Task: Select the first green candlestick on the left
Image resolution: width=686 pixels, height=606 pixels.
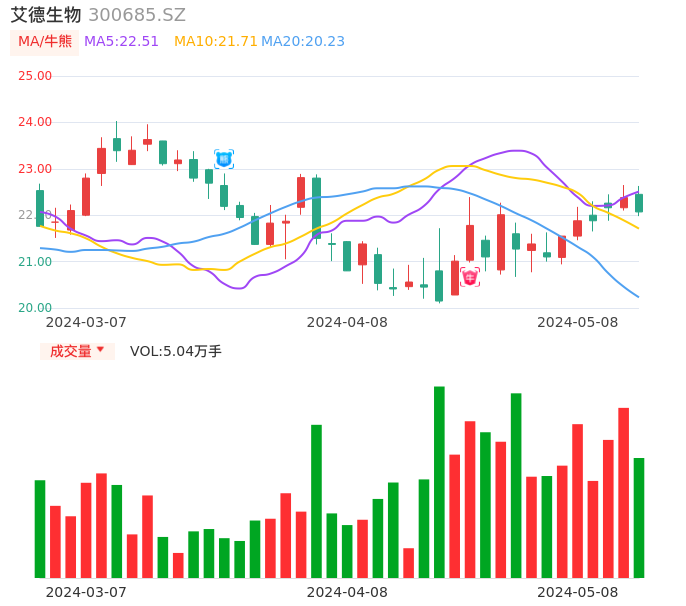Action: coord(40,208)
